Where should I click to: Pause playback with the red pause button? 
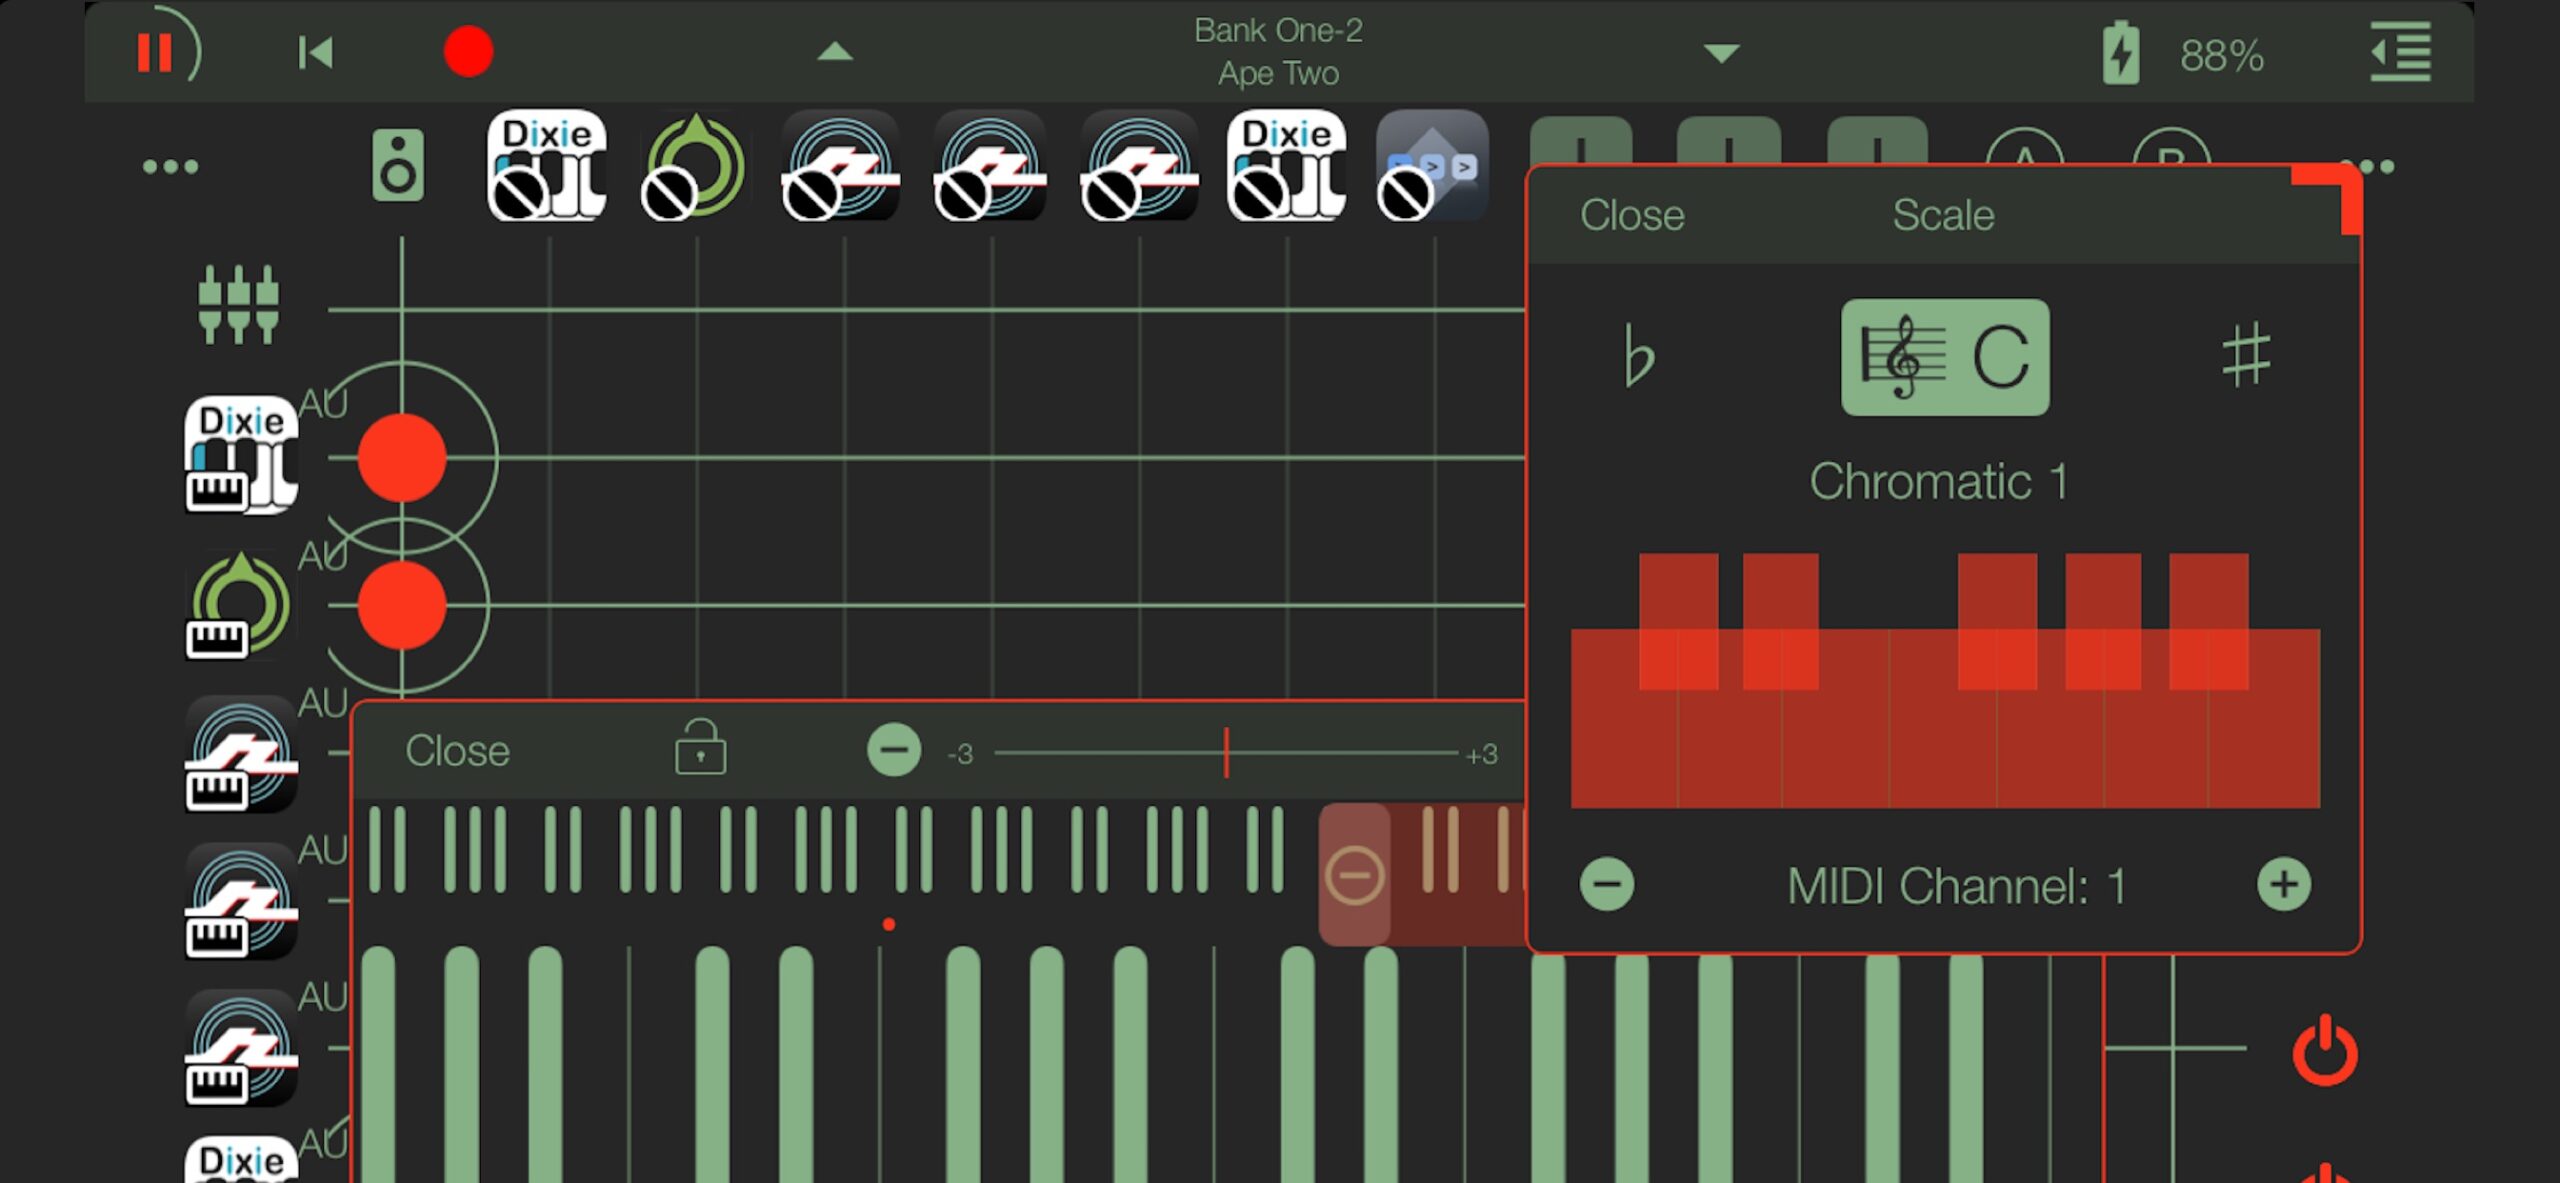(x=155, y=52)
